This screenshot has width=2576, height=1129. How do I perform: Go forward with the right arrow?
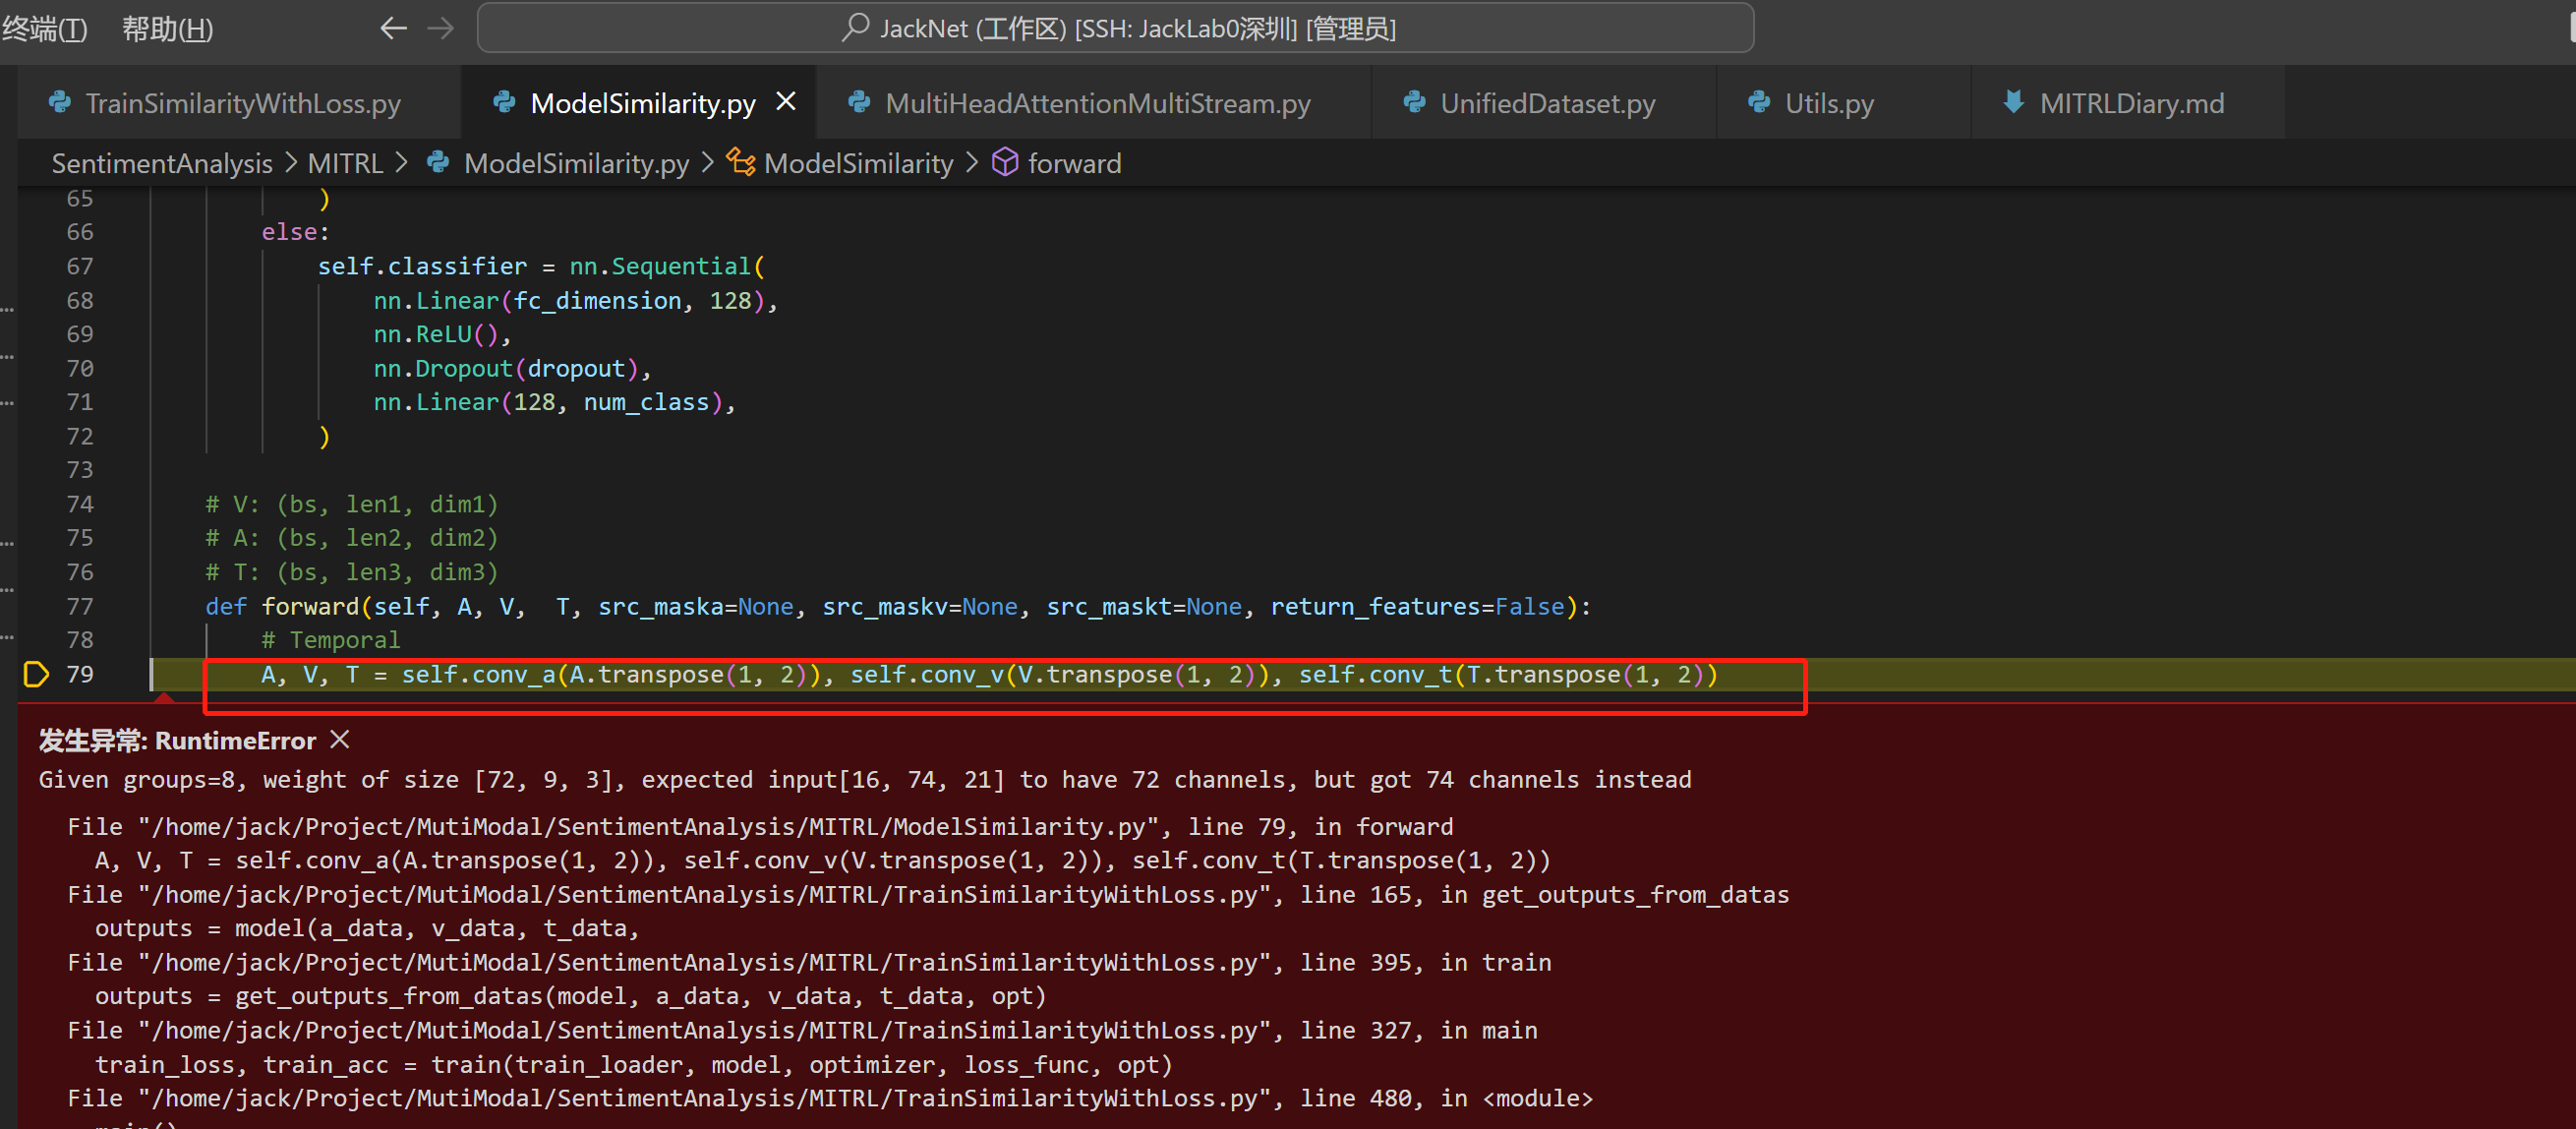click(x=441, y=28)
